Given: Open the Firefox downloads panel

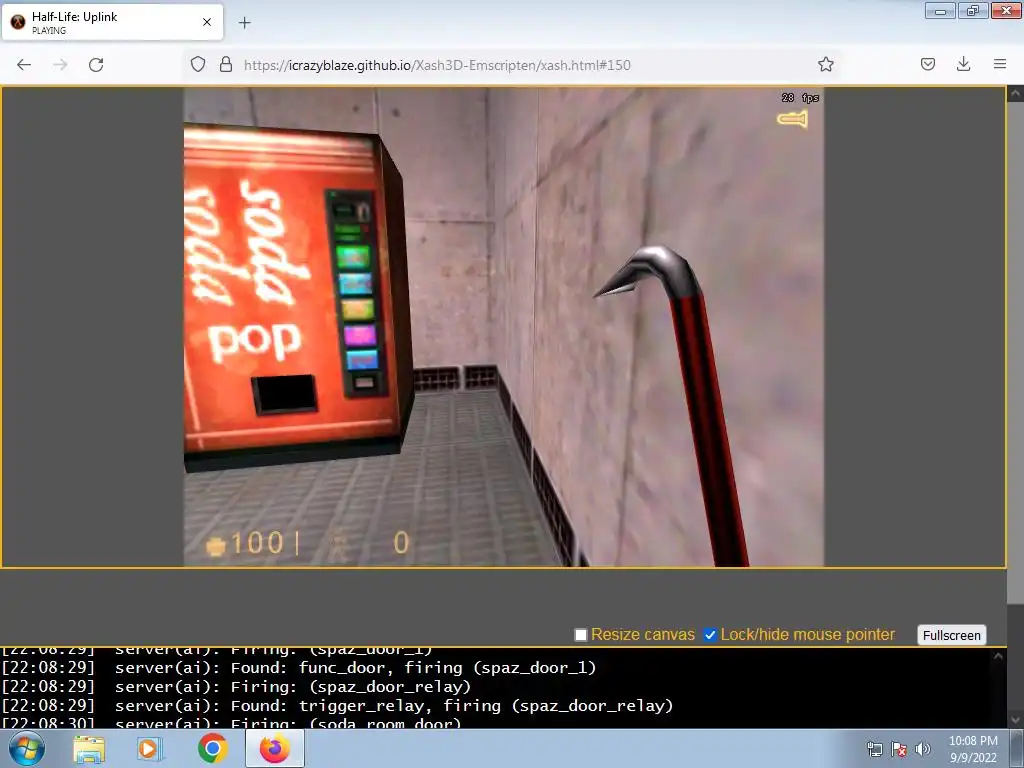Looking at the screenshot, I should (963, 64).
